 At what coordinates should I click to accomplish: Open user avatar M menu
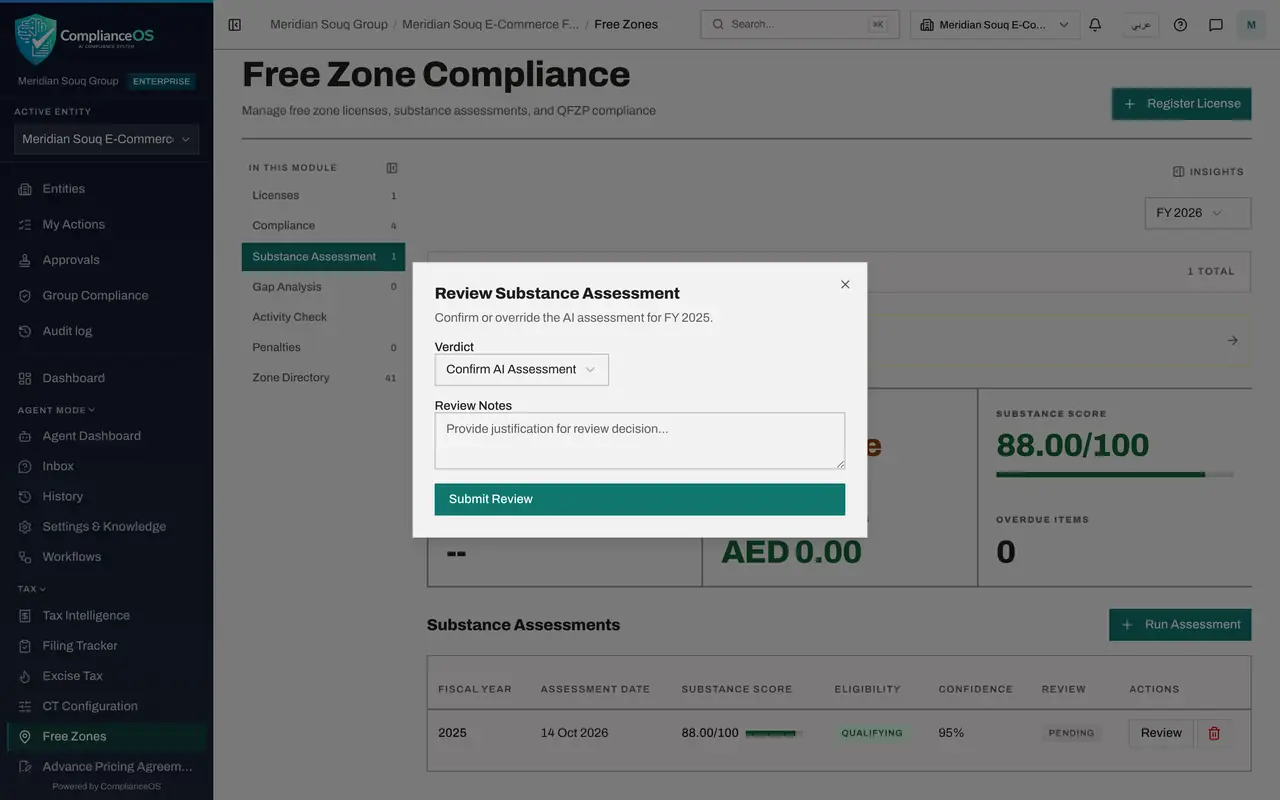tap(1251, 25)
